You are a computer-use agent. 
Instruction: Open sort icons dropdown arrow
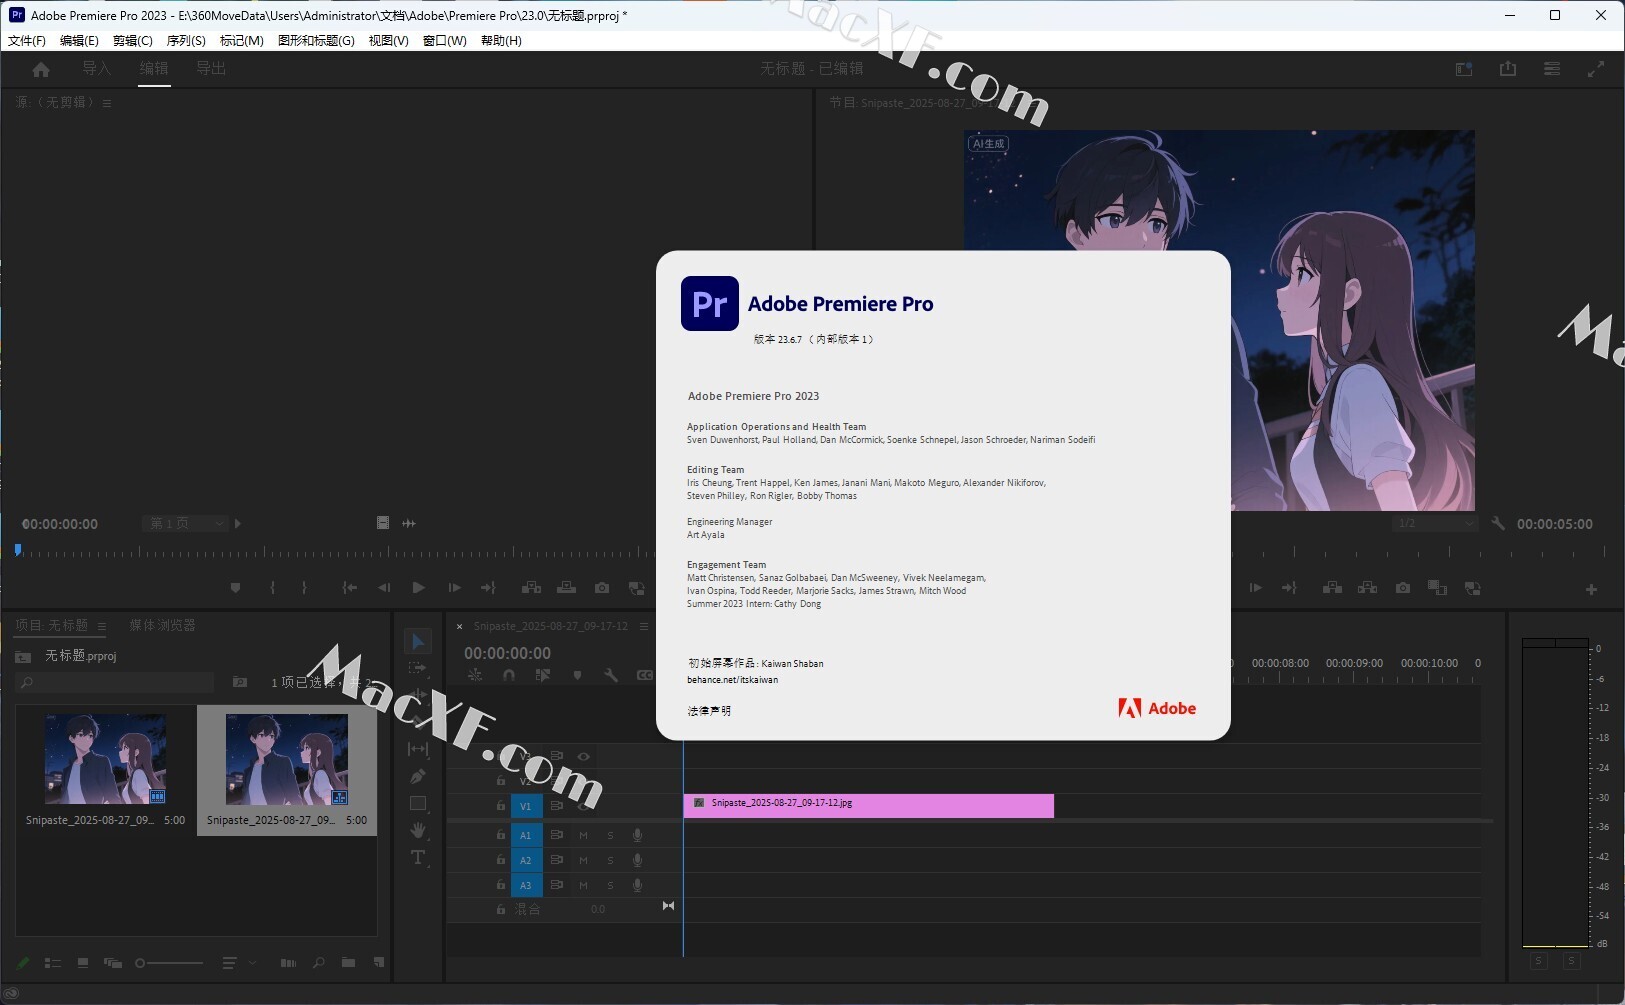pyautogui.click(x=253, y=963)
